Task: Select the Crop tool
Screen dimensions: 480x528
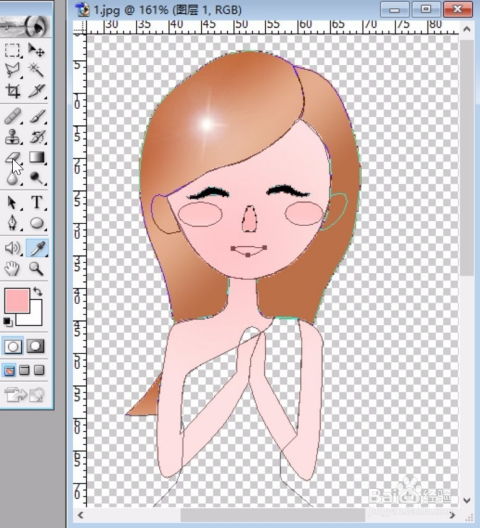Action: [x=12, y=91]
